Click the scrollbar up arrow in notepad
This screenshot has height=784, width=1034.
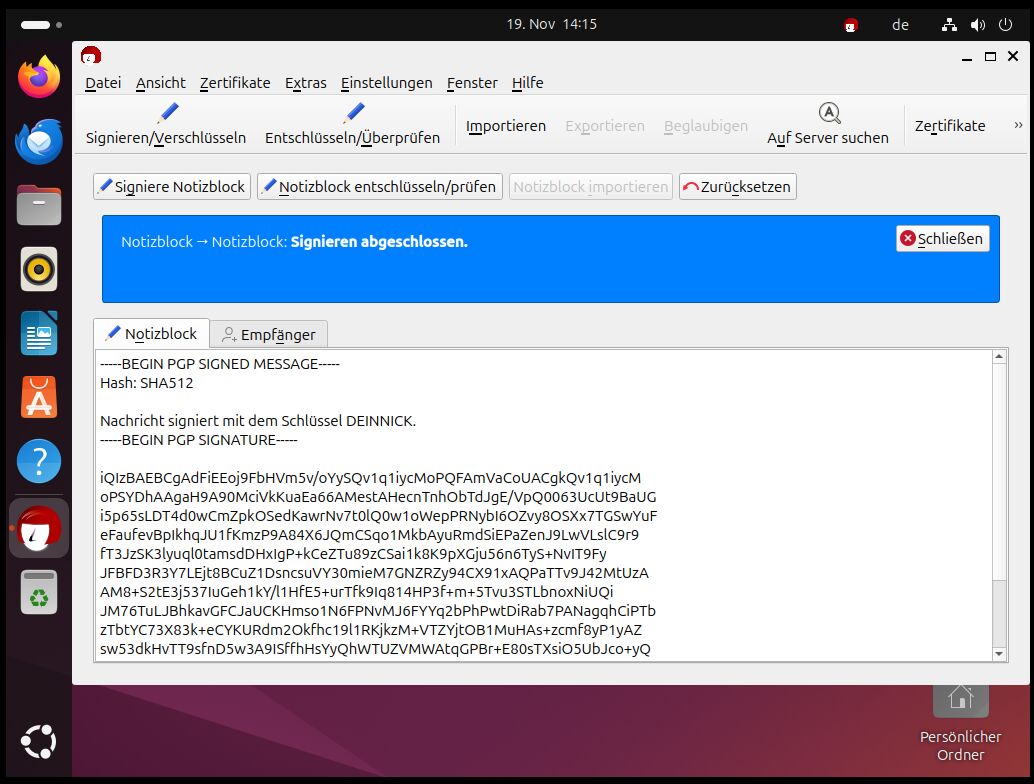998,357
